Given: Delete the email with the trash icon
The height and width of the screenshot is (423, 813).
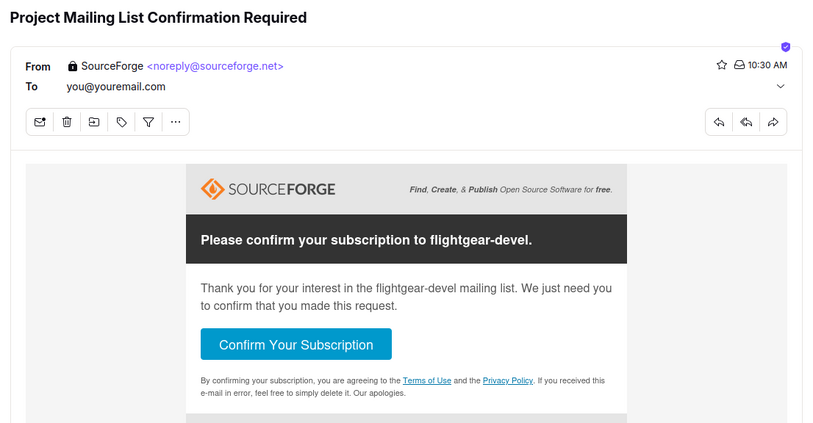Looking at the screenshot, I should 67,122.
